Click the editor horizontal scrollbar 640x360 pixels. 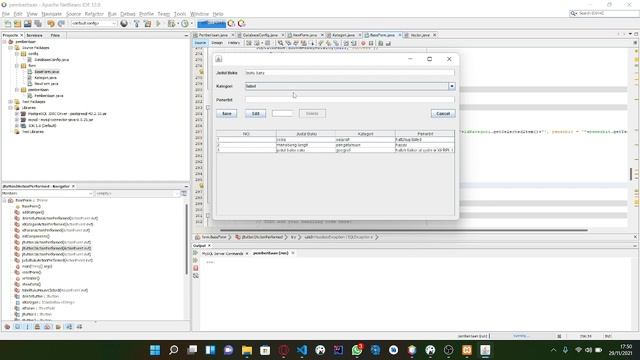(404, 230)
